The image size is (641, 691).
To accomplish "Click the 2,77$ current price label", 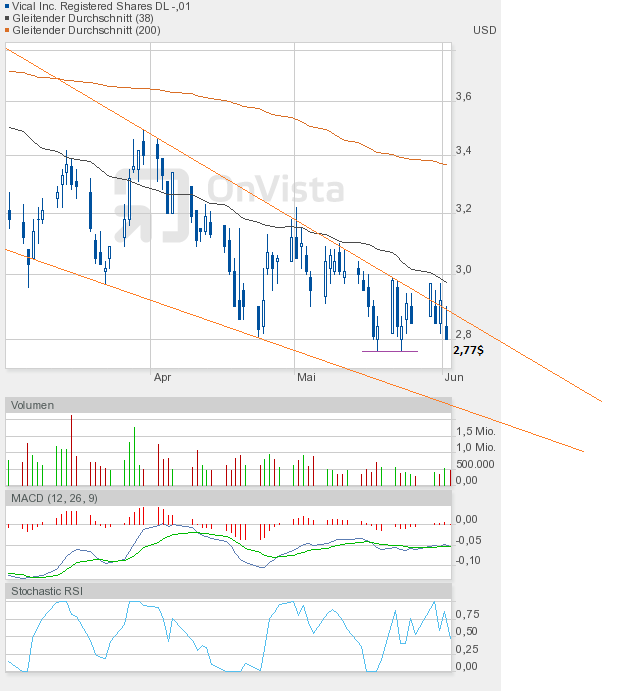I will click(x=469, y=351).
